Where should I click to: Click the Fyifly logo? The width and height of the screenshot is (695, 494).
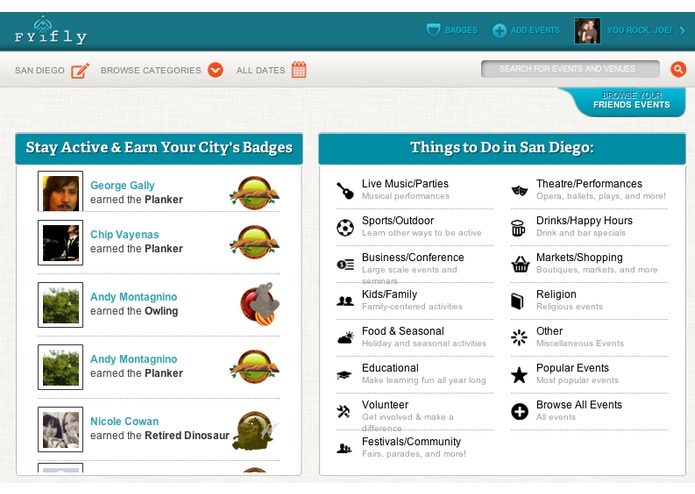click(51, 31)
